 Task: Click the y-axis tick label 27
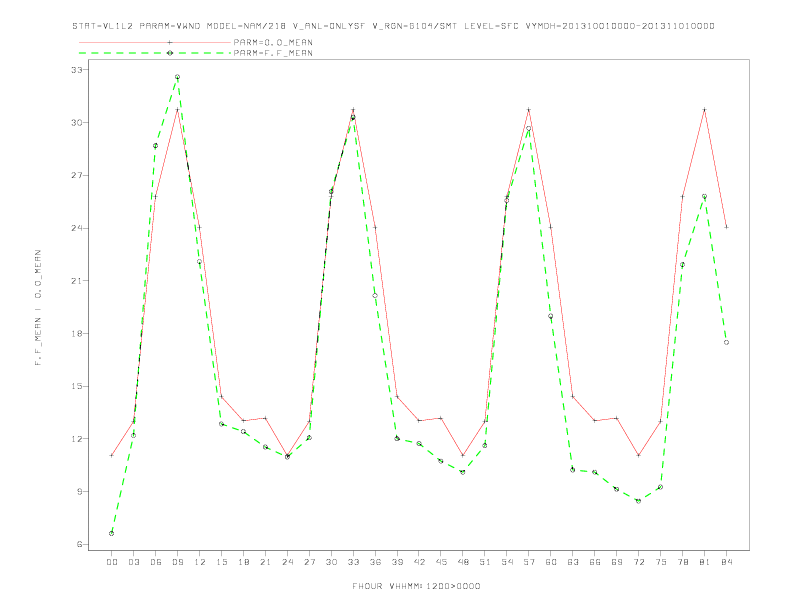[x=76, y=175]
